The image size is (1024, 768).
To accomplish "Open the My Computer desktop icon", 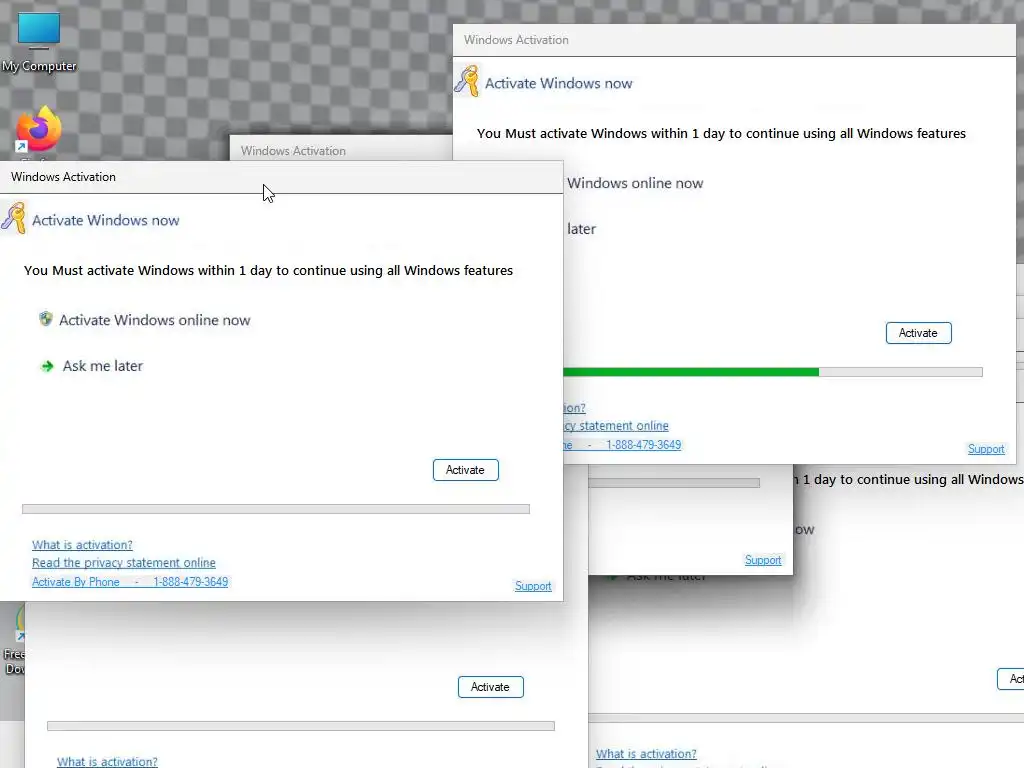I will click(x=39, y=42).
